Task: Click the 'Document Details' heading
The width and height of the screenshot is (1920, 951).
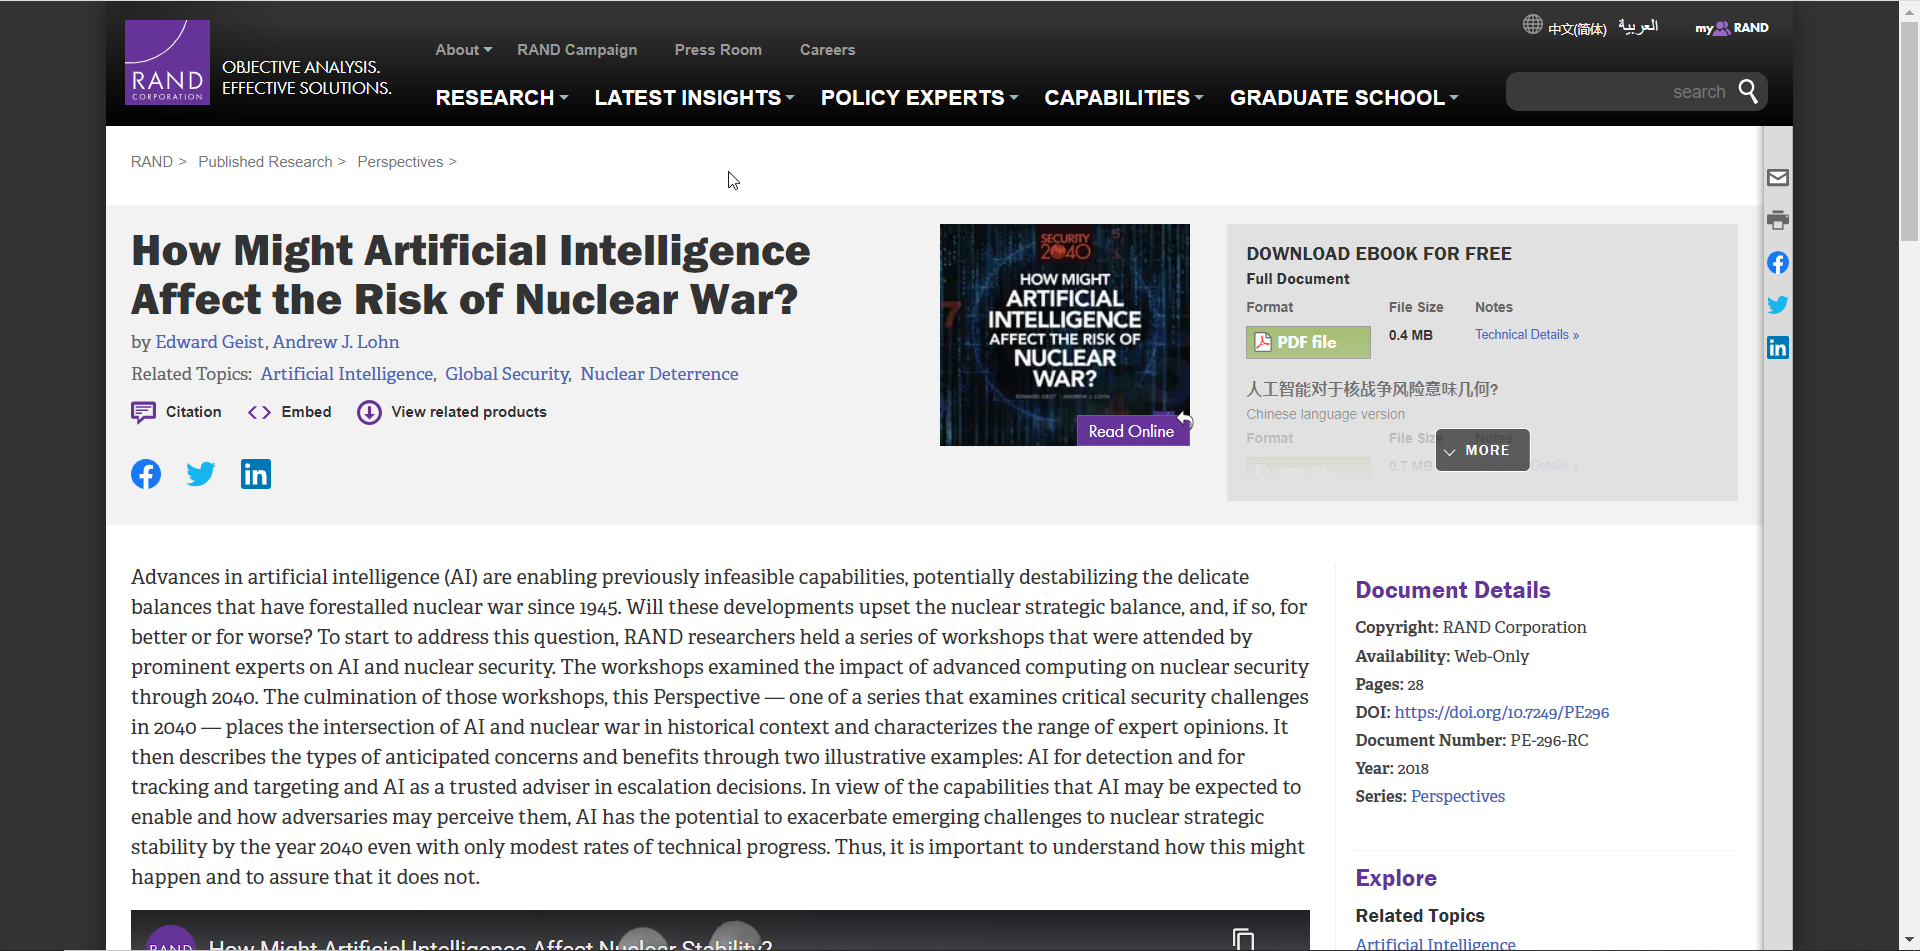Action: click(1452, 590)
